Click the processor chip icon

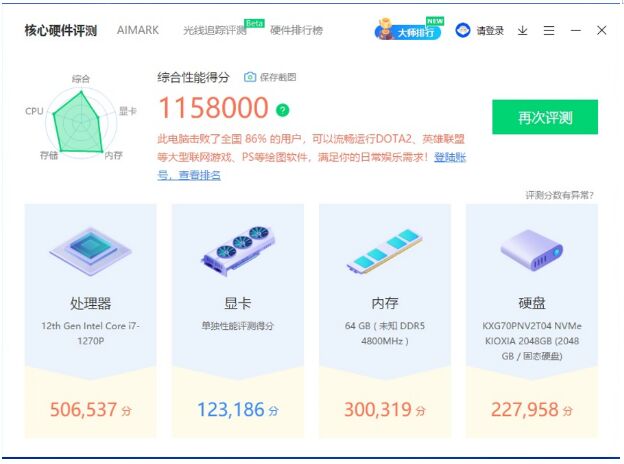90,251
